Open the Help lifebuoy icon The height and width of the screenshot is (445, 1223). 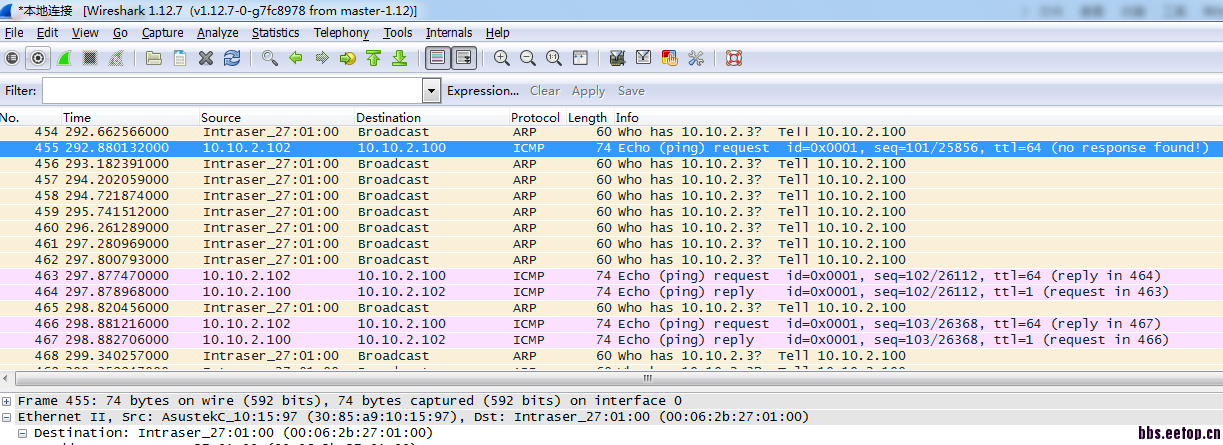tap(733, 58)
